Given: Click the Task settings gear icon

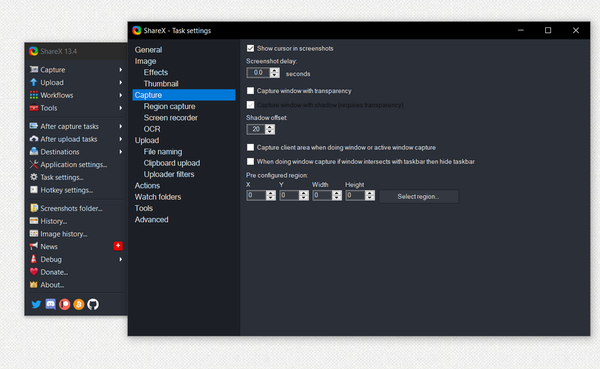Looking at the screenshot, I should pos(34,177).
